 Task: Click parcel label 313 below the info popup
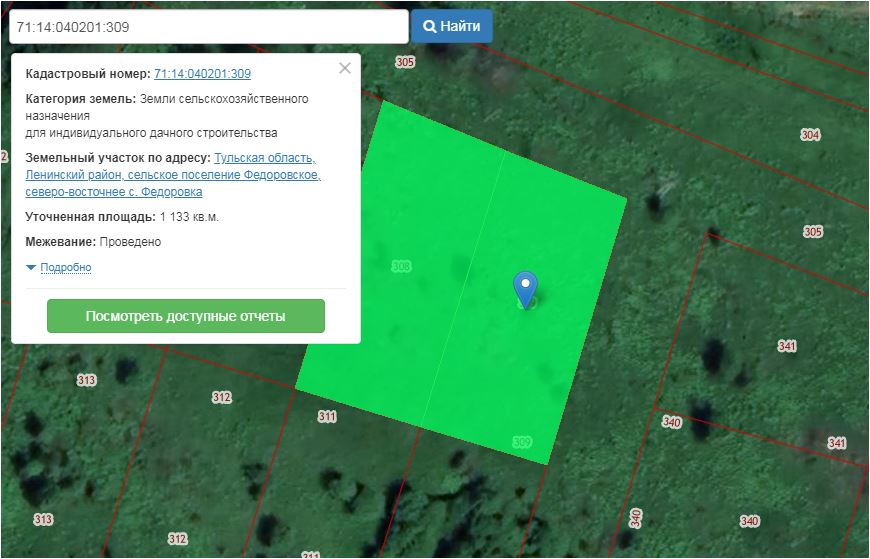(86, 380)
